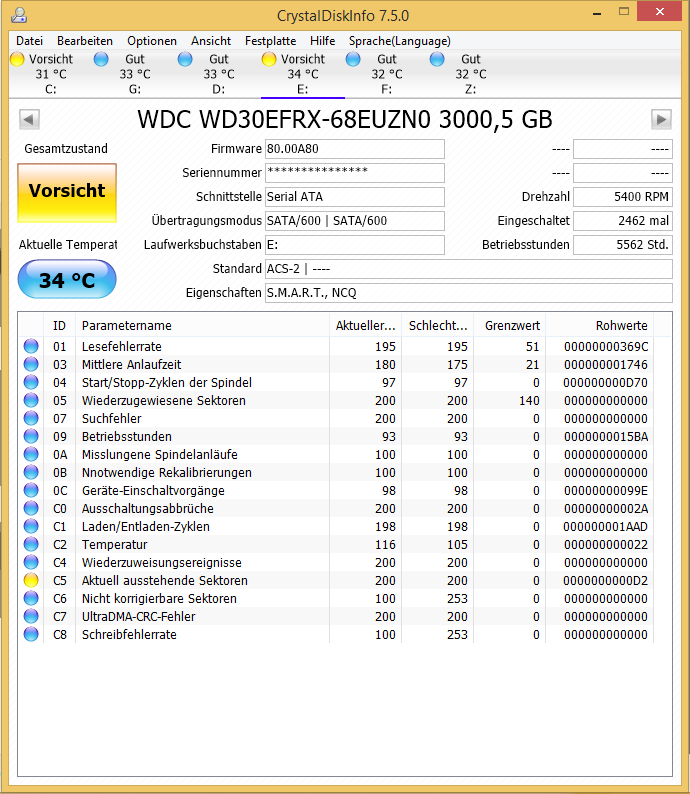Click the ID column header

tap(60, 326)
